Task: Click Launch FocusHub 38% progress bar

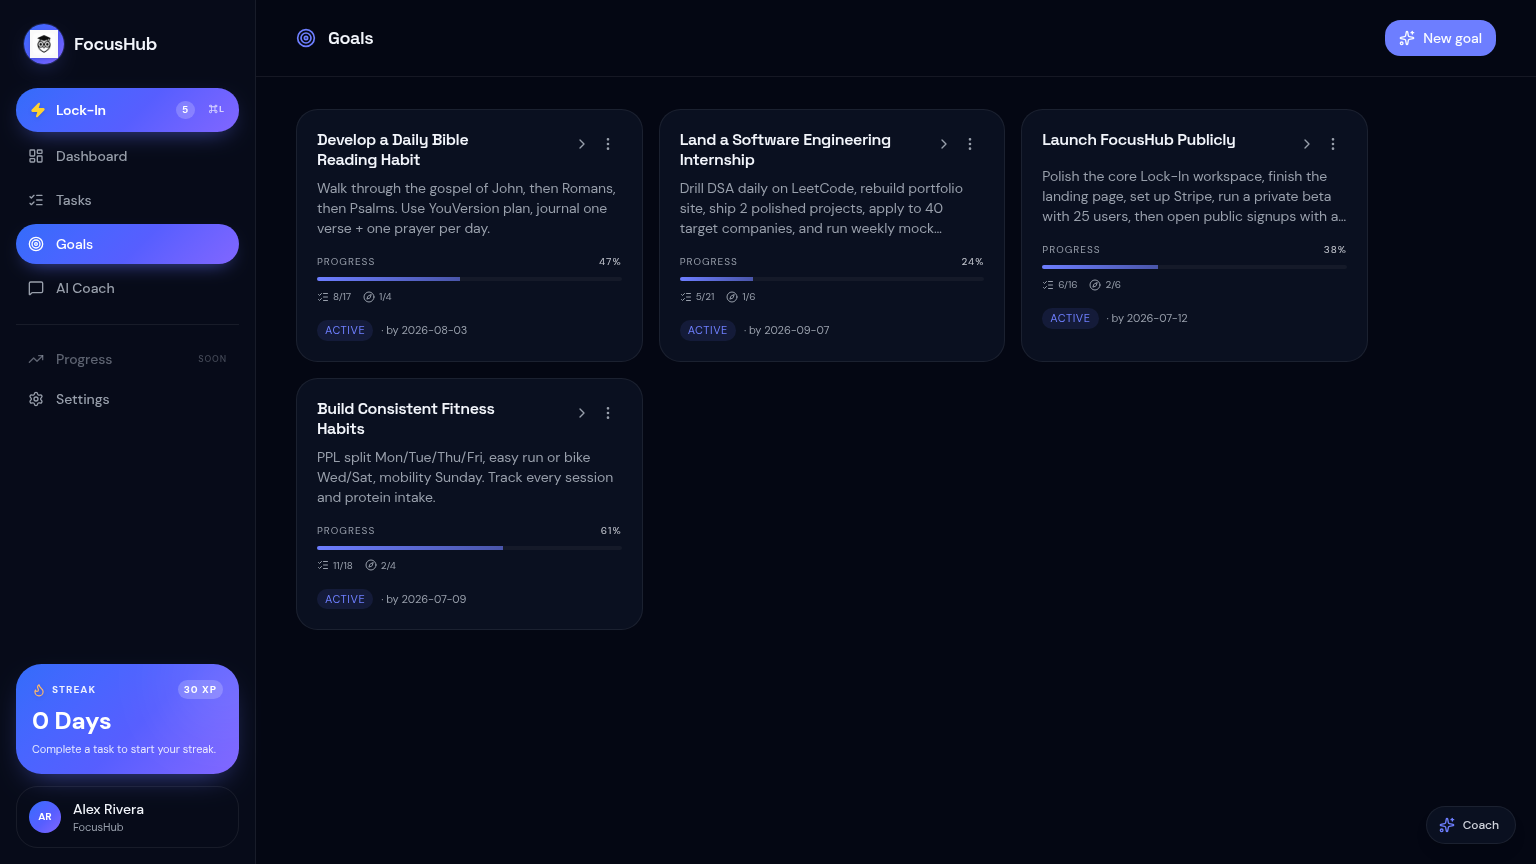Action: [x=1194, y=267]
